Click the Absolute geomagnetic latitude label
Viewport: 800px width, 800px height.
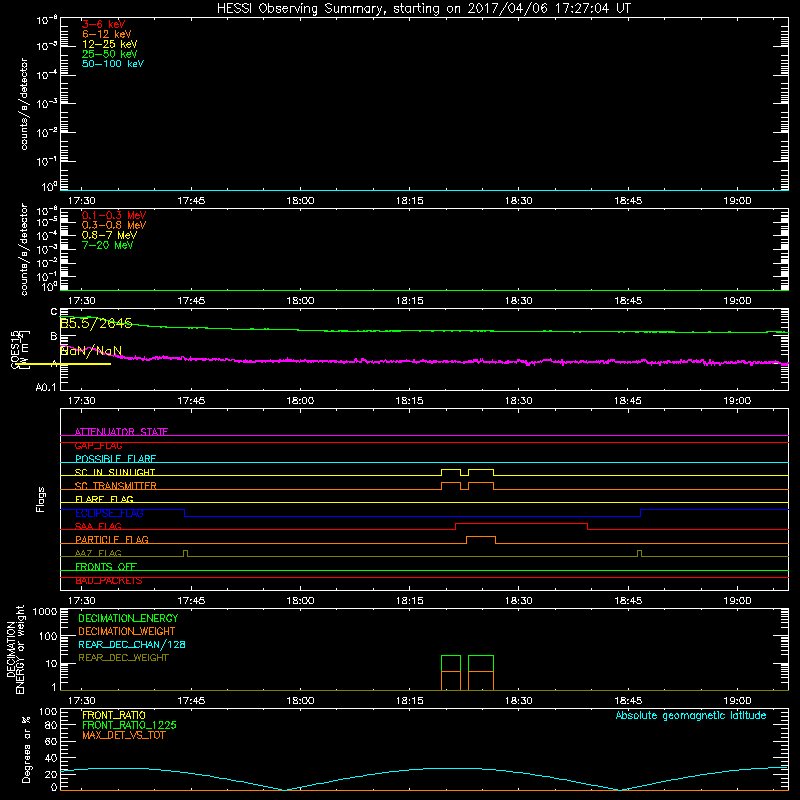point(691,715)
